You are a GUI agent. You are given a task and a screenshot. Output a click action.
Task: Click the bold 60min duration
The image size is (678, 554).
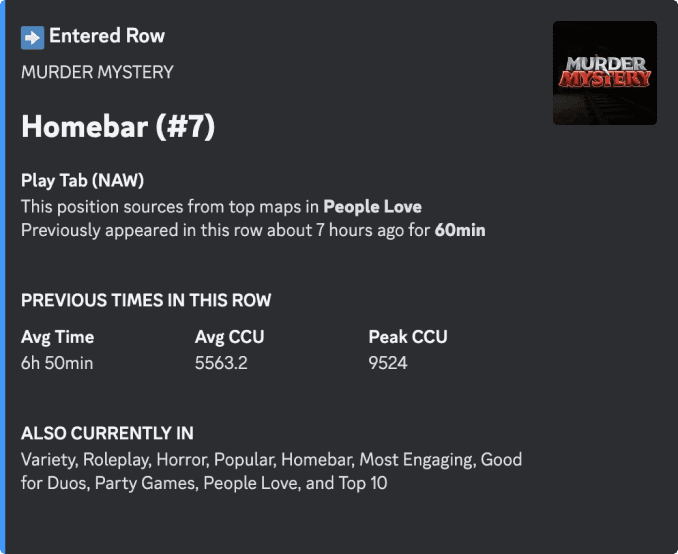[x=460, y=230]
